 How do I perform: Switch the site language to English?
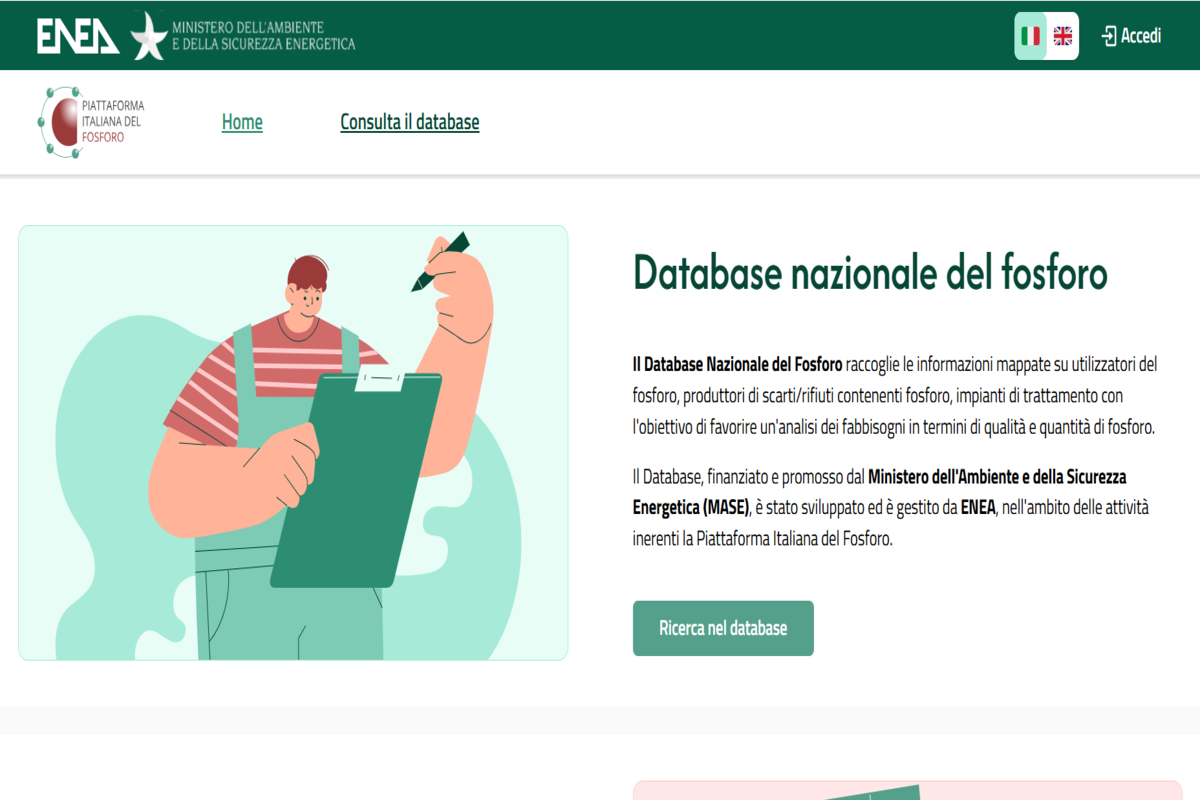(1062, 36)
